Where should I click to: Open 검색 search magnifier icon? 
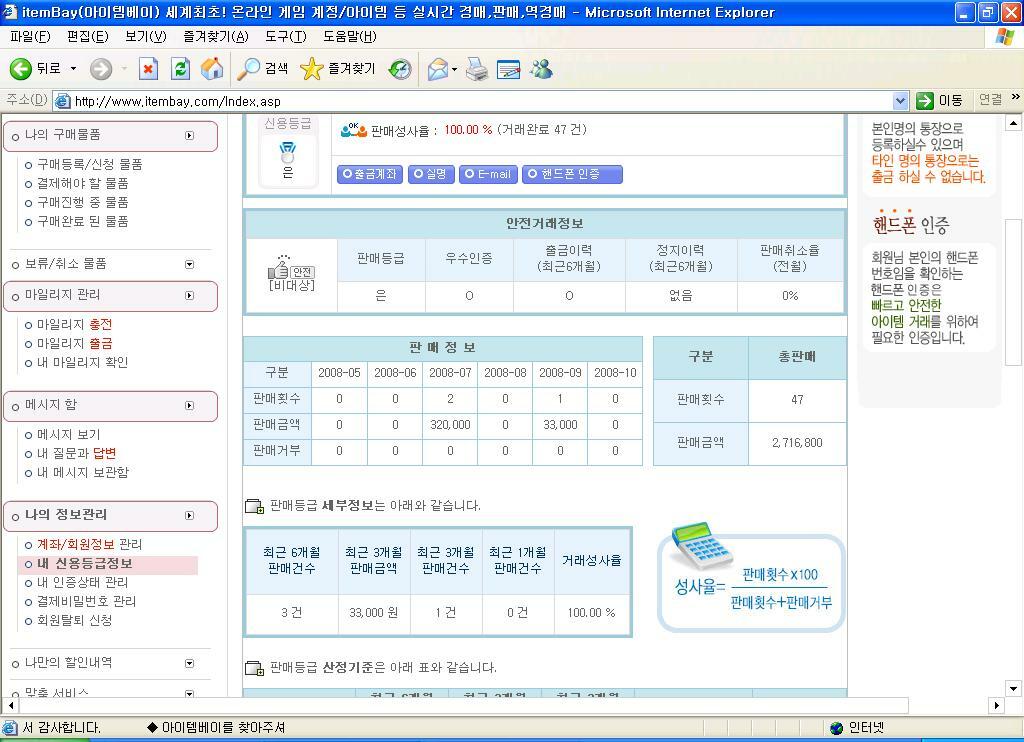(248, 69)
